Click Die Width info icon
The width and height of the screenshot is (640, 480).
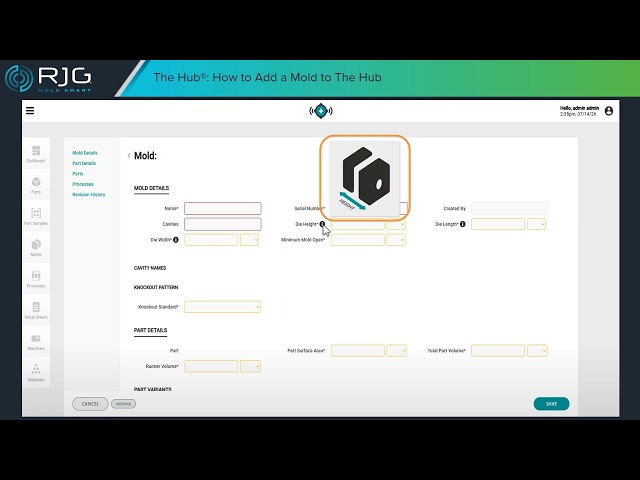pos(176,240)
